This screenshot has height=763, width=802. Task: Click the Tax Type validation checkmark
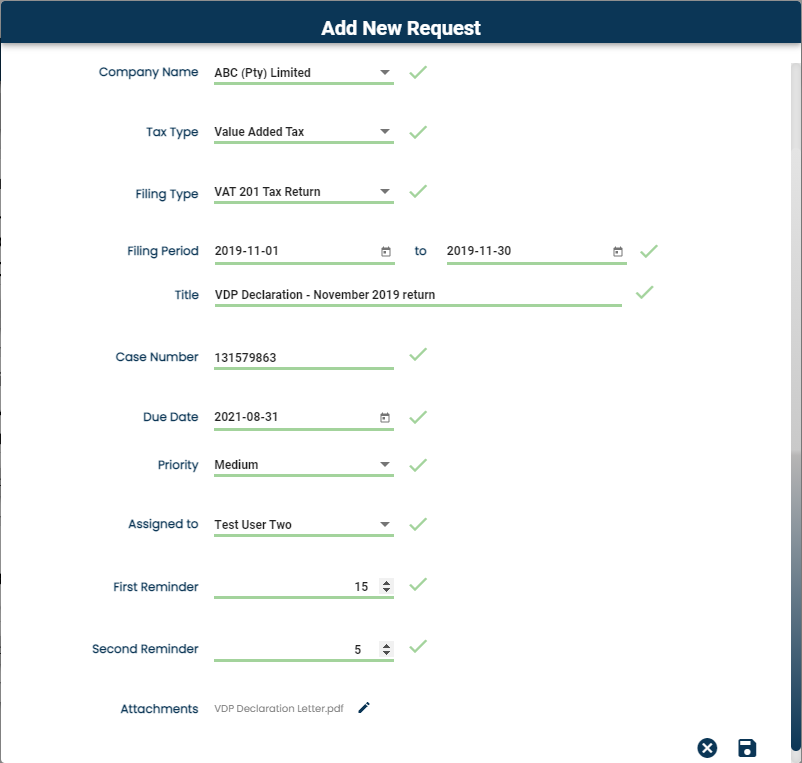point(418,132)
